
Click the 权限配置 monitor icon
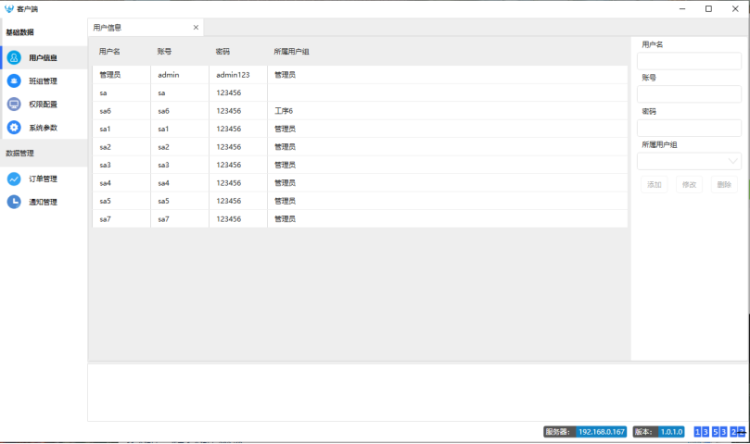[14, 104]
